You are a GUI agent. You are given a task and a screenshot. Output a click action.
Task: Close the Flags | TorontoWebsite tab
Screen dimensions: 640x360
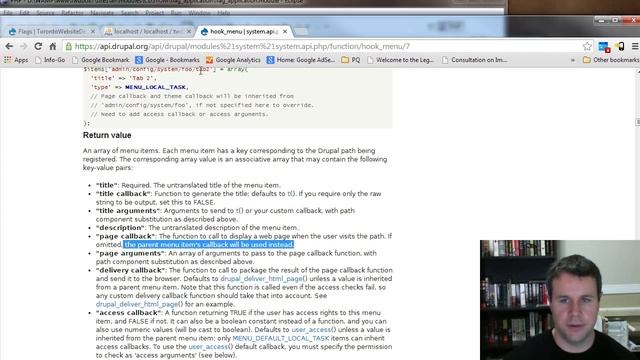[x=93, y=31]
